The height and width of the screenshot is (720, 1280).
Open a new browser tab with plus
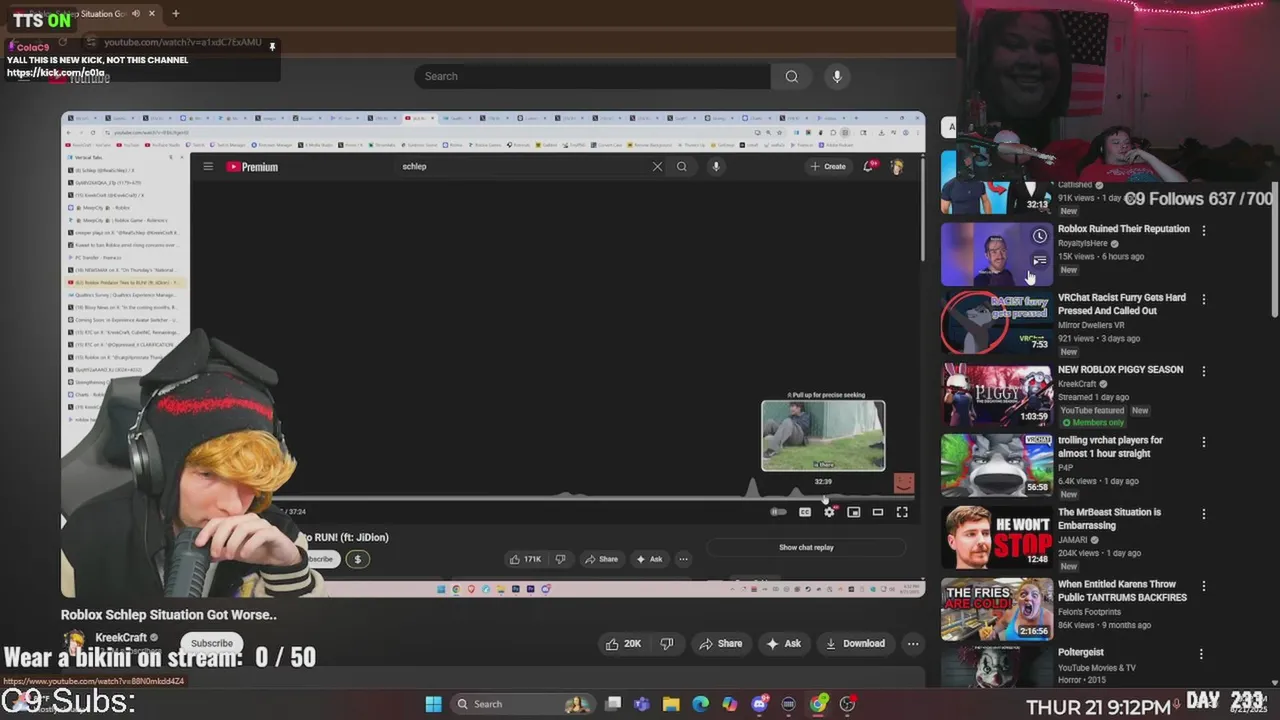175,14
